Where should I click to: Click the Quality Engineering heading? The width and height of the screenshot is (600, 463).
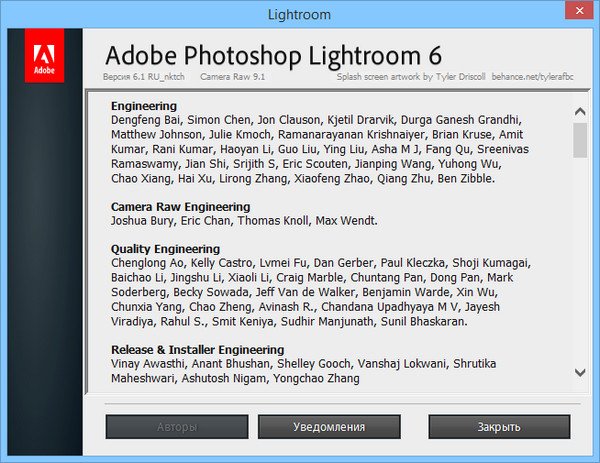coord(165,249)
